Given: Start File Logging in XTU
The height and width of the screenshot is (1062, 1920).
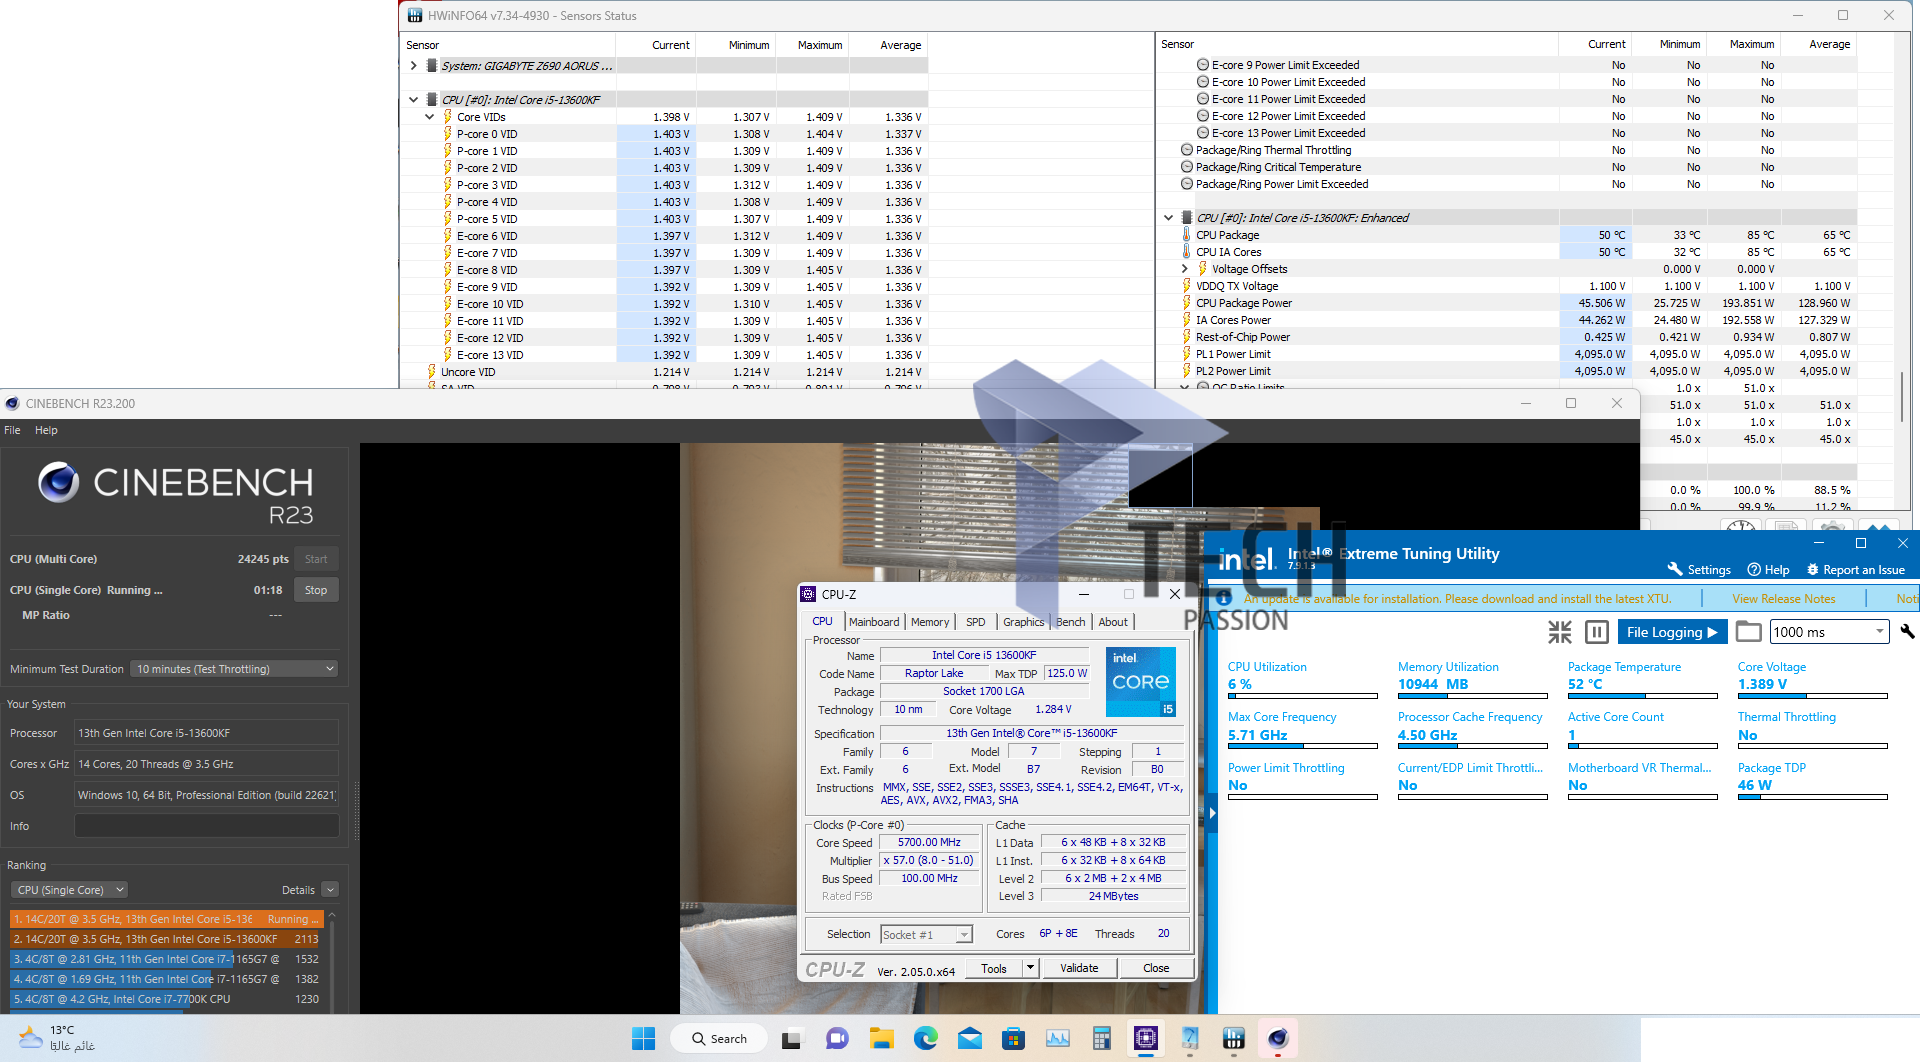Looking at the screenshot, I should (x=1671, y=632).
